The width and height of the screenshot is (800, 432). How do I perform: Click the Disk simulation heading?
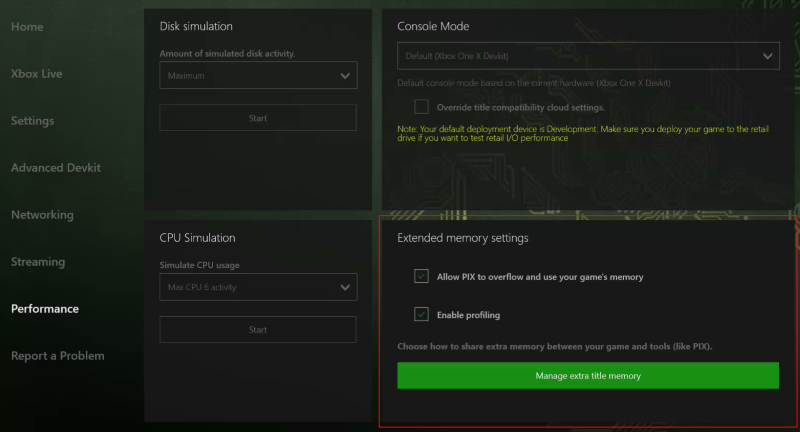click(196, 27)
